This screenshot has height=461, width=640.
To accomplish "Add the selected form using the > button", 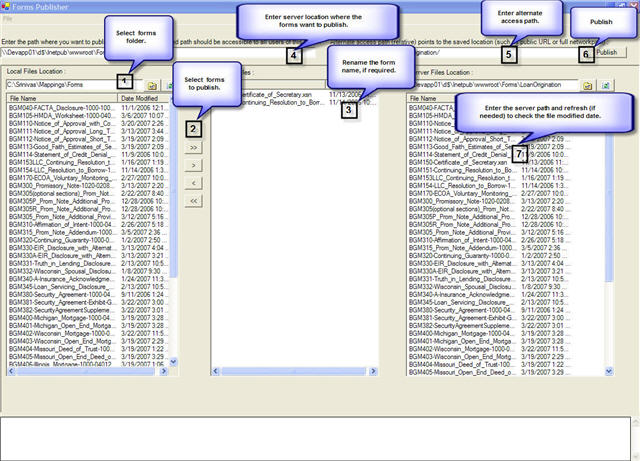I will tap(193, 165).
